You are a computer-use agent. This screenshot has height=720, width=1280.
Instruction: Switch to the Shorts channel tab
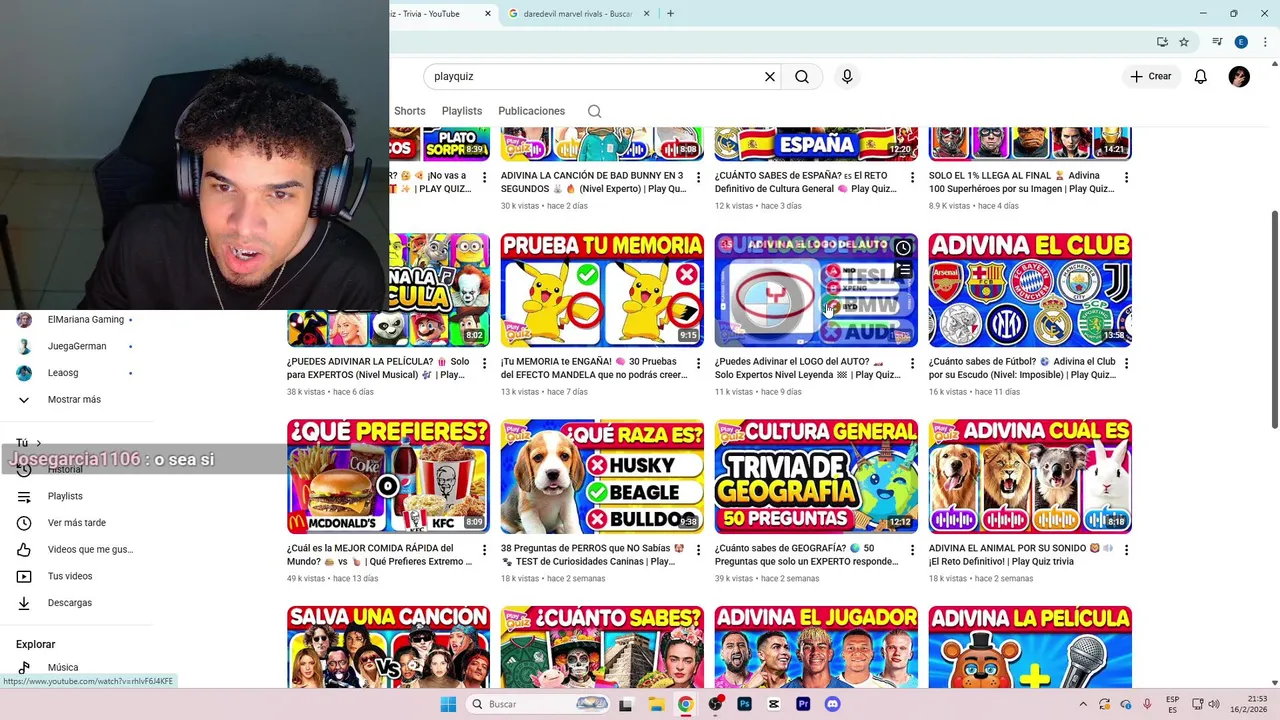coord(409,111)
